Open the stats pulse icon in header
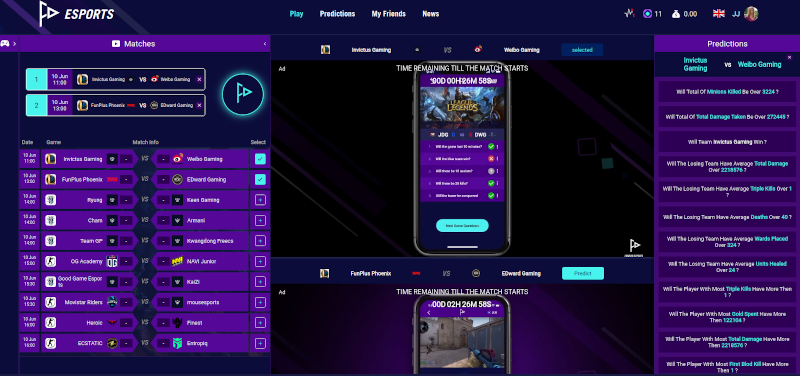 pos(629,14)
